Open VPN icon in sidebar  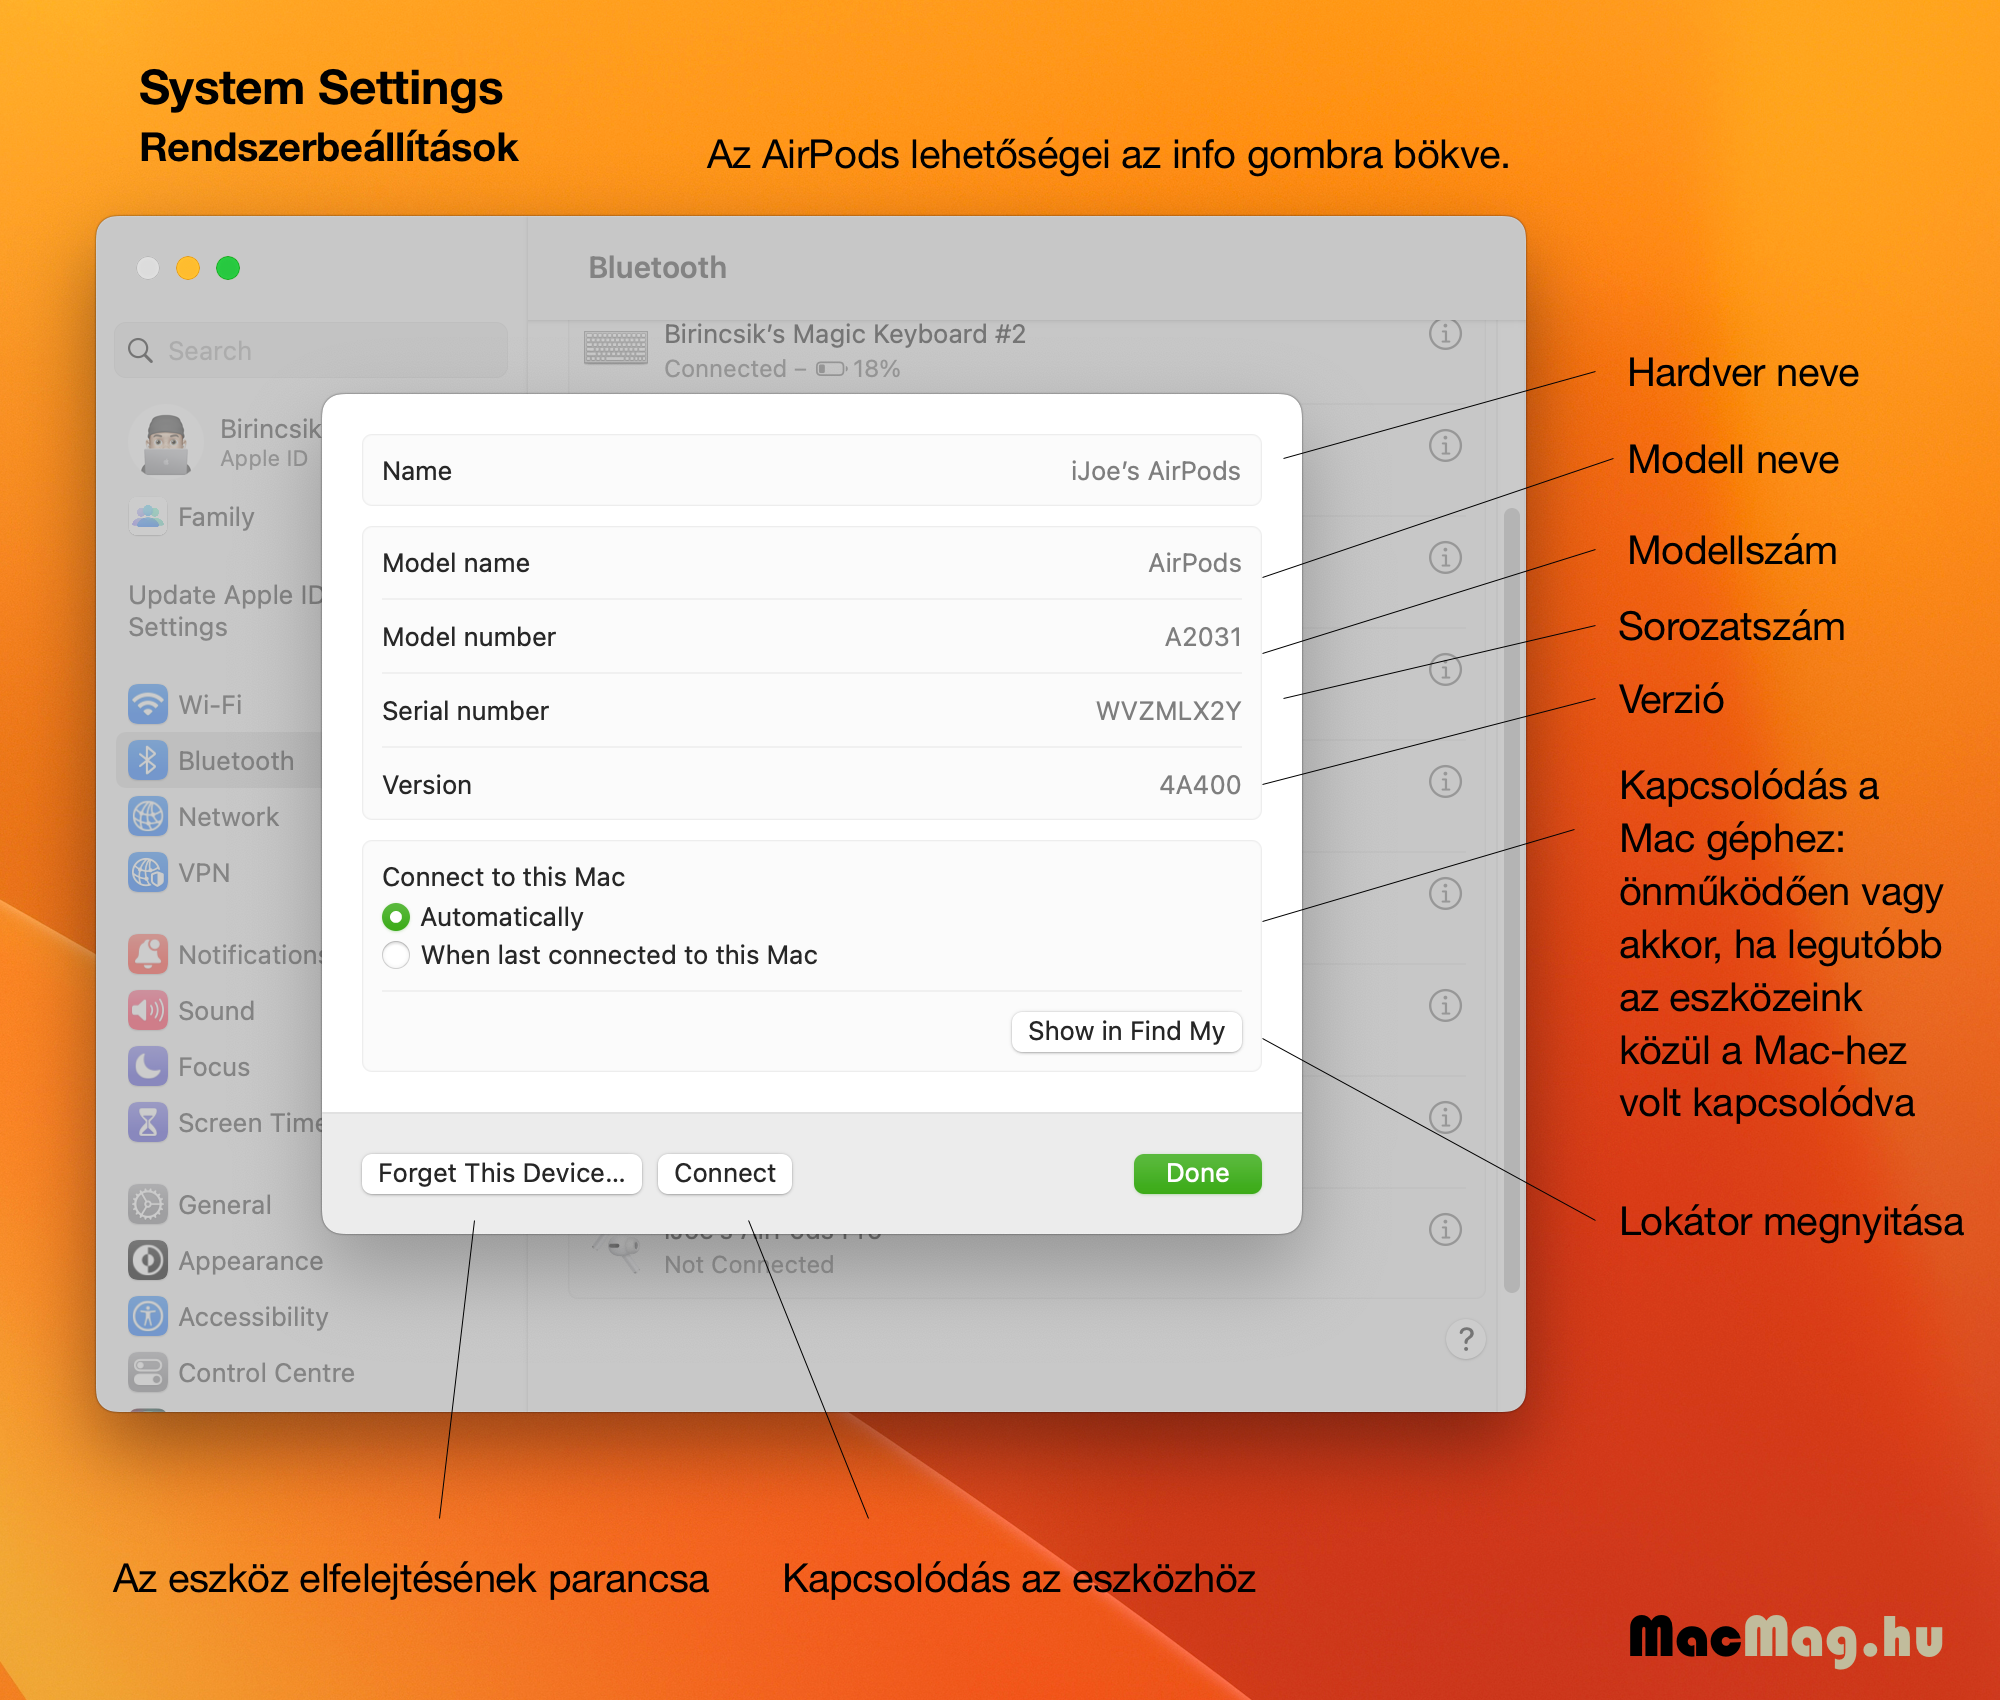point(148,872)
